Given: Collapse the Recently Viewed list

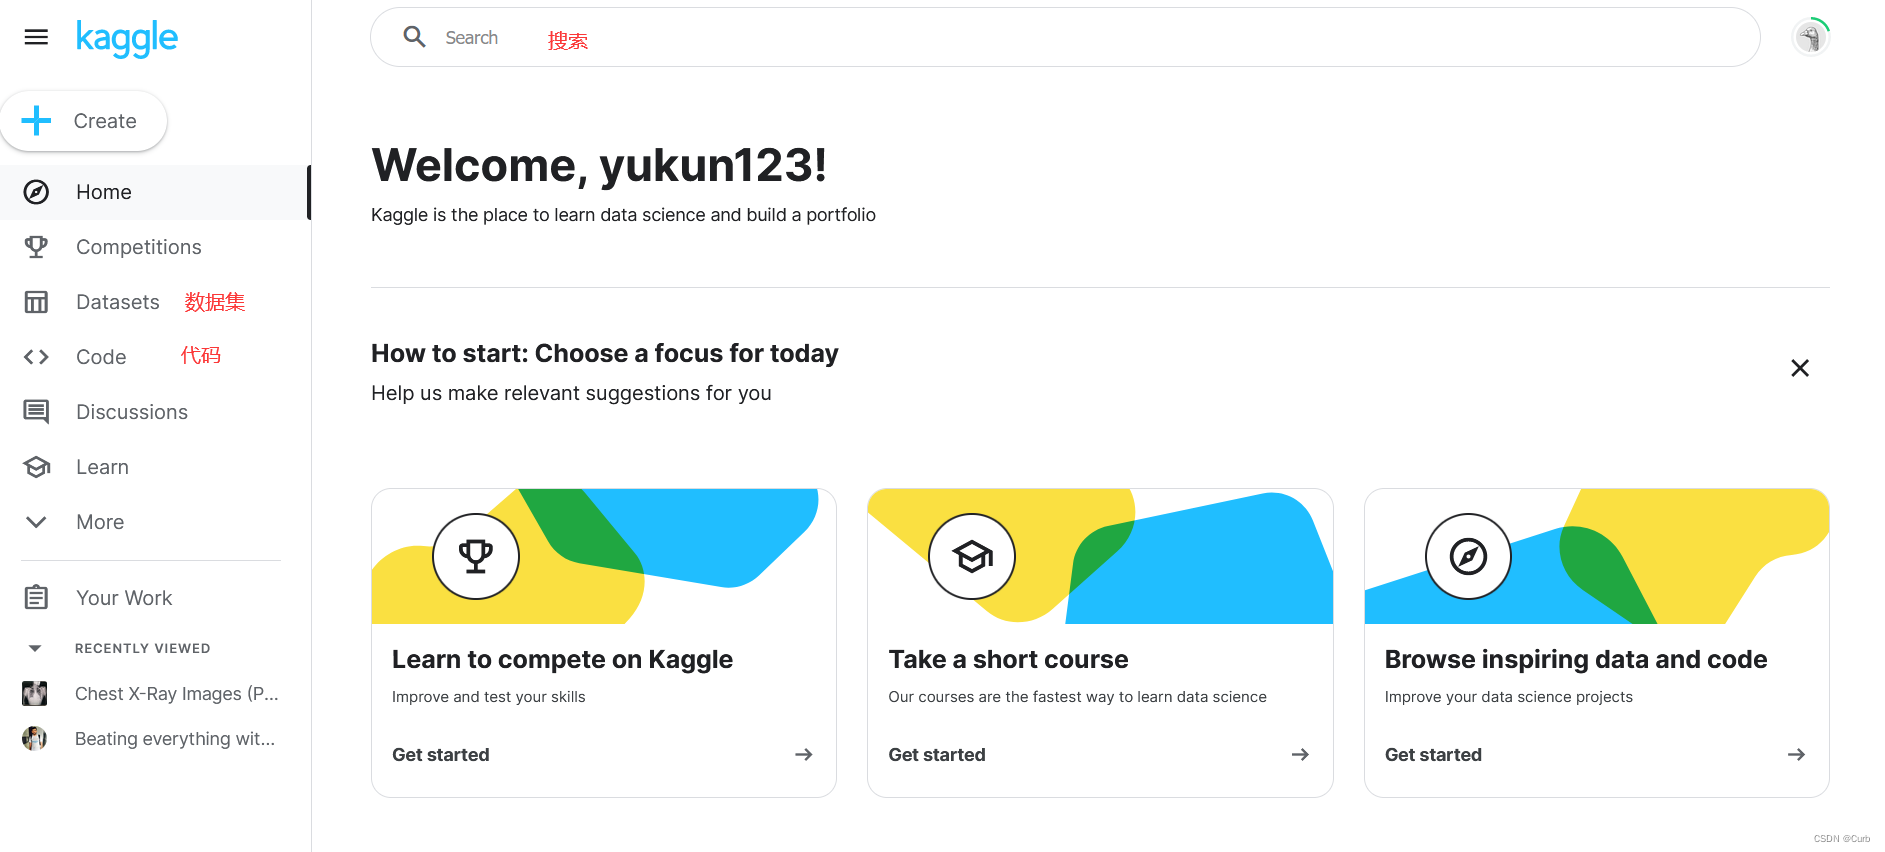Looking at the screenshot, I should (x=35, y=648).
